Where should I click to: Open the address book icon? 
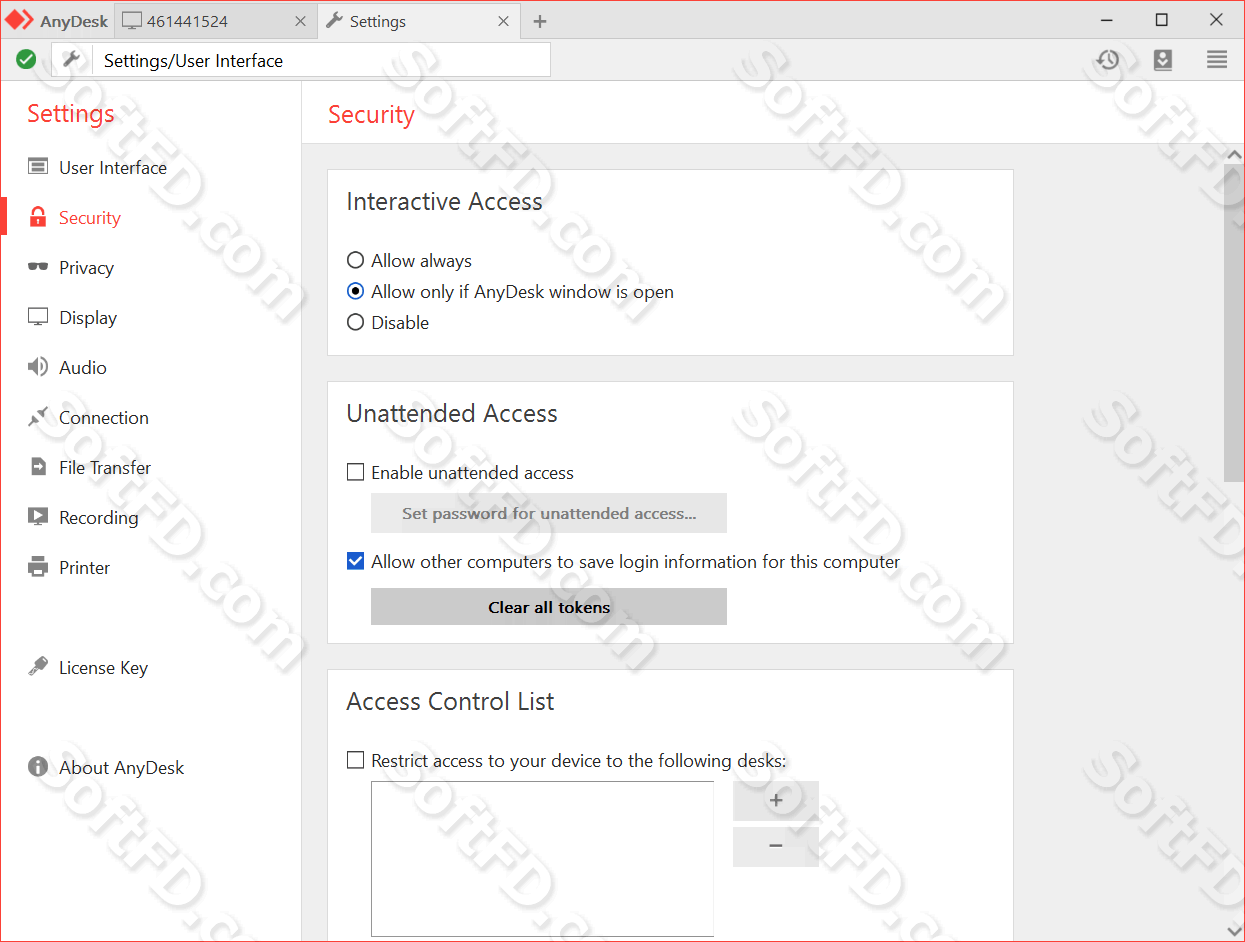point(1162,60)
